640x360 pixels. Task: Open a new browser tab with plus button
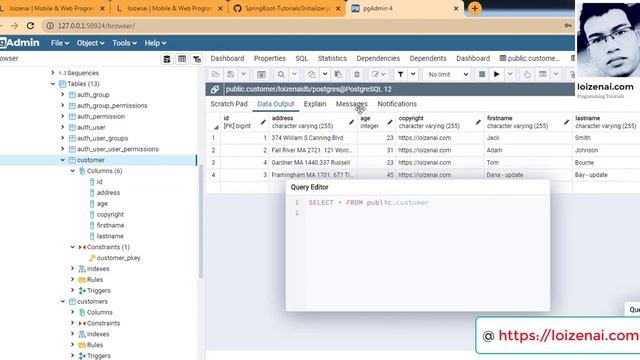pyautogui.click(x=475, y=8)
